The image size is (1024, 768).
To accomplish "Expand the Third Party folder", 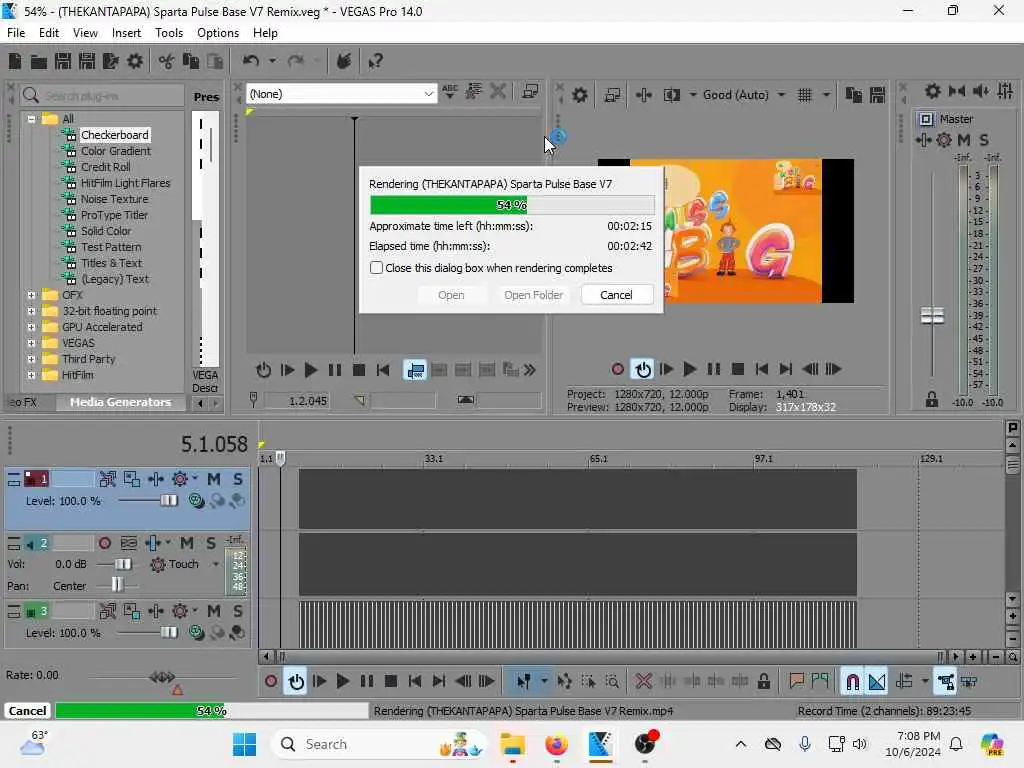I will pyautogui.click(x=31, y=359).
